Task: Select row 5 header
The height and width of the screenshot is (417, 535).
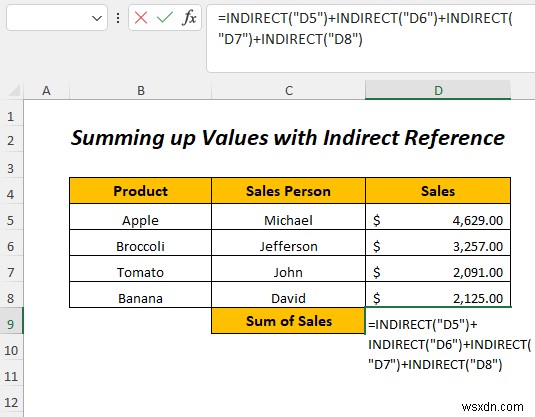Action: (11, 220)
